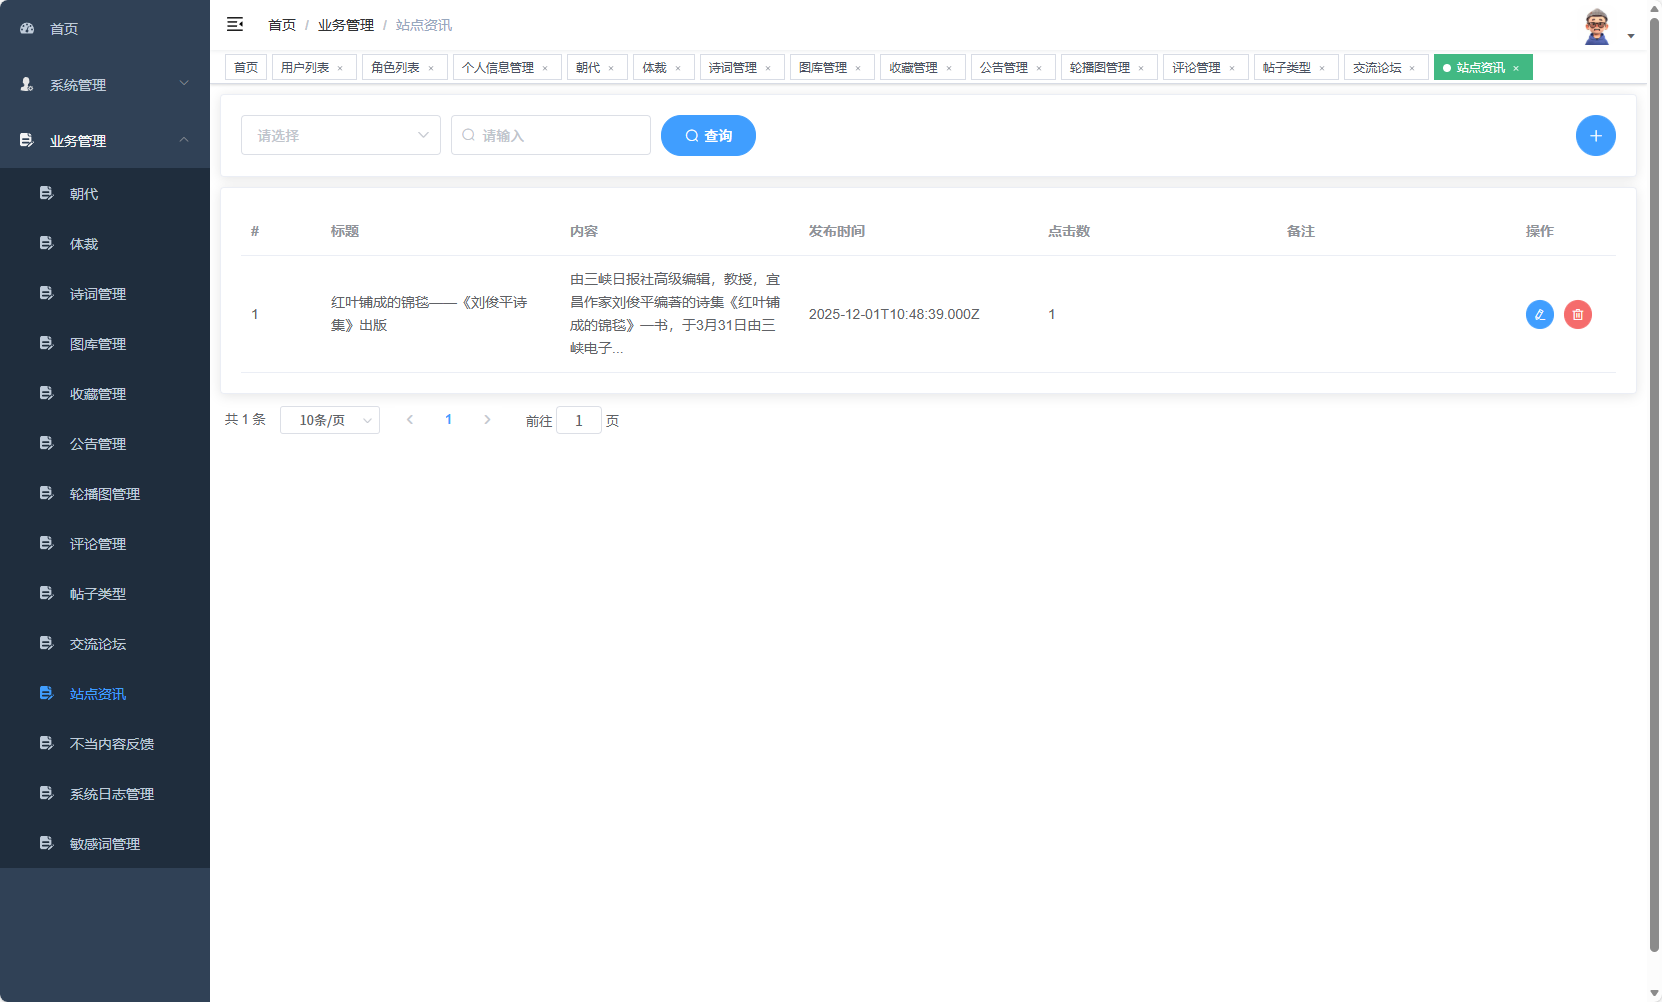This screenshot has width=1662, height=1002.
Task: Click the 业务管理 breadcrumb link
Action: coord(345,24)
